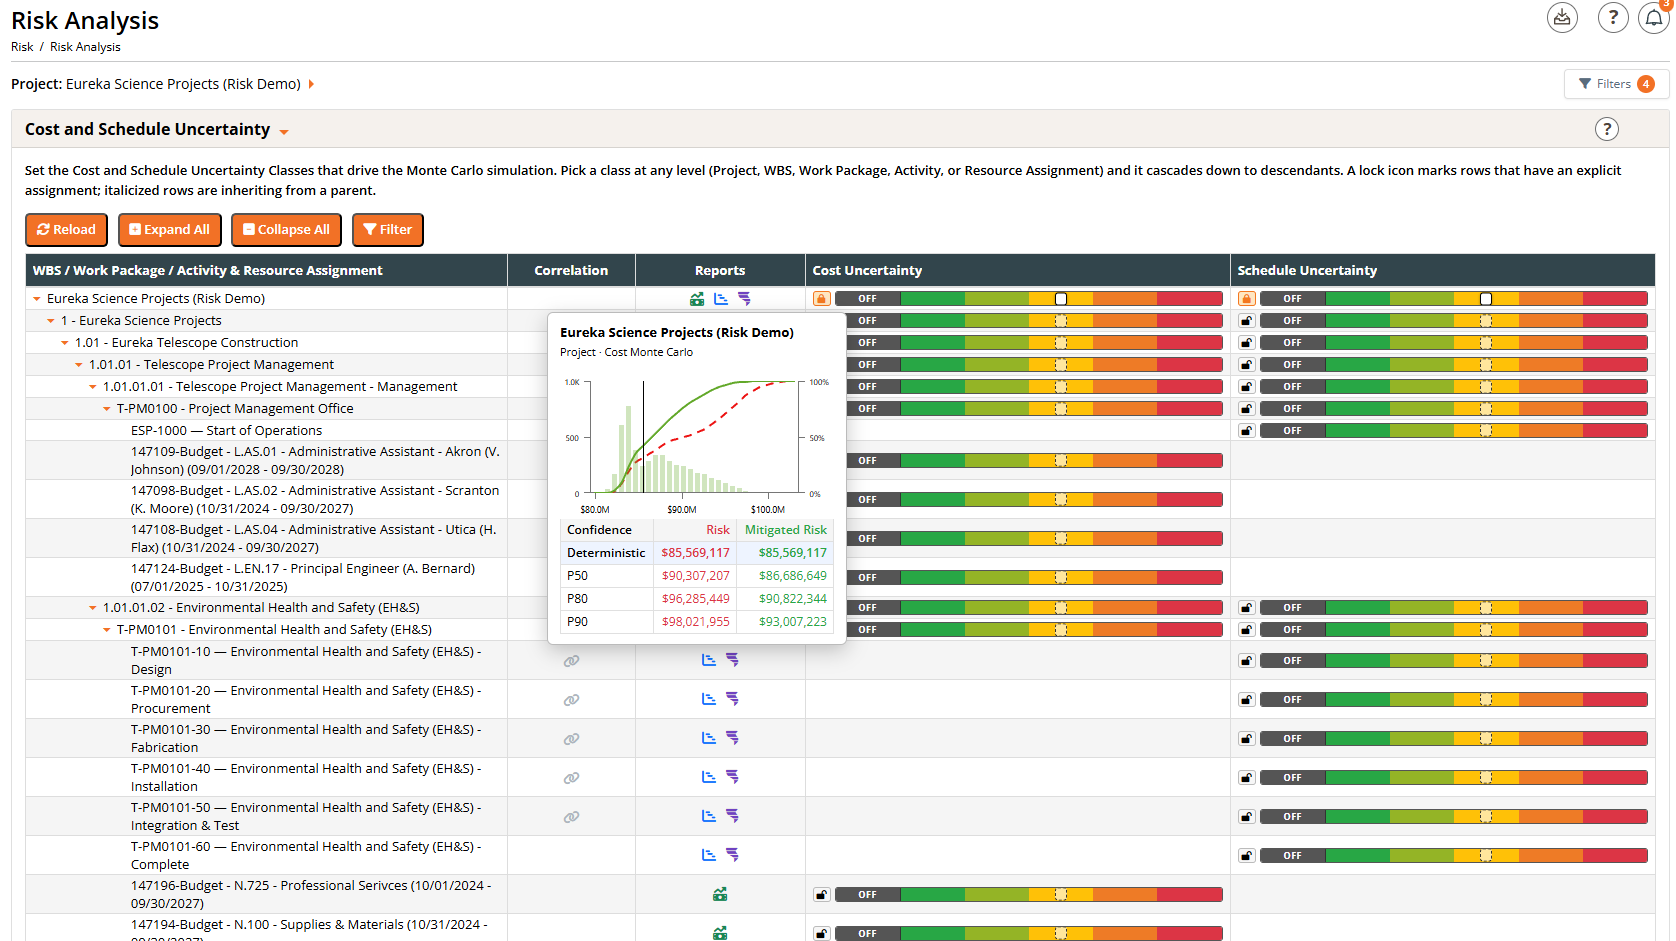Open the cost report icon for 147196-Budget Professional Services
Screen dimensions: 1676x941
pos(720,894)
